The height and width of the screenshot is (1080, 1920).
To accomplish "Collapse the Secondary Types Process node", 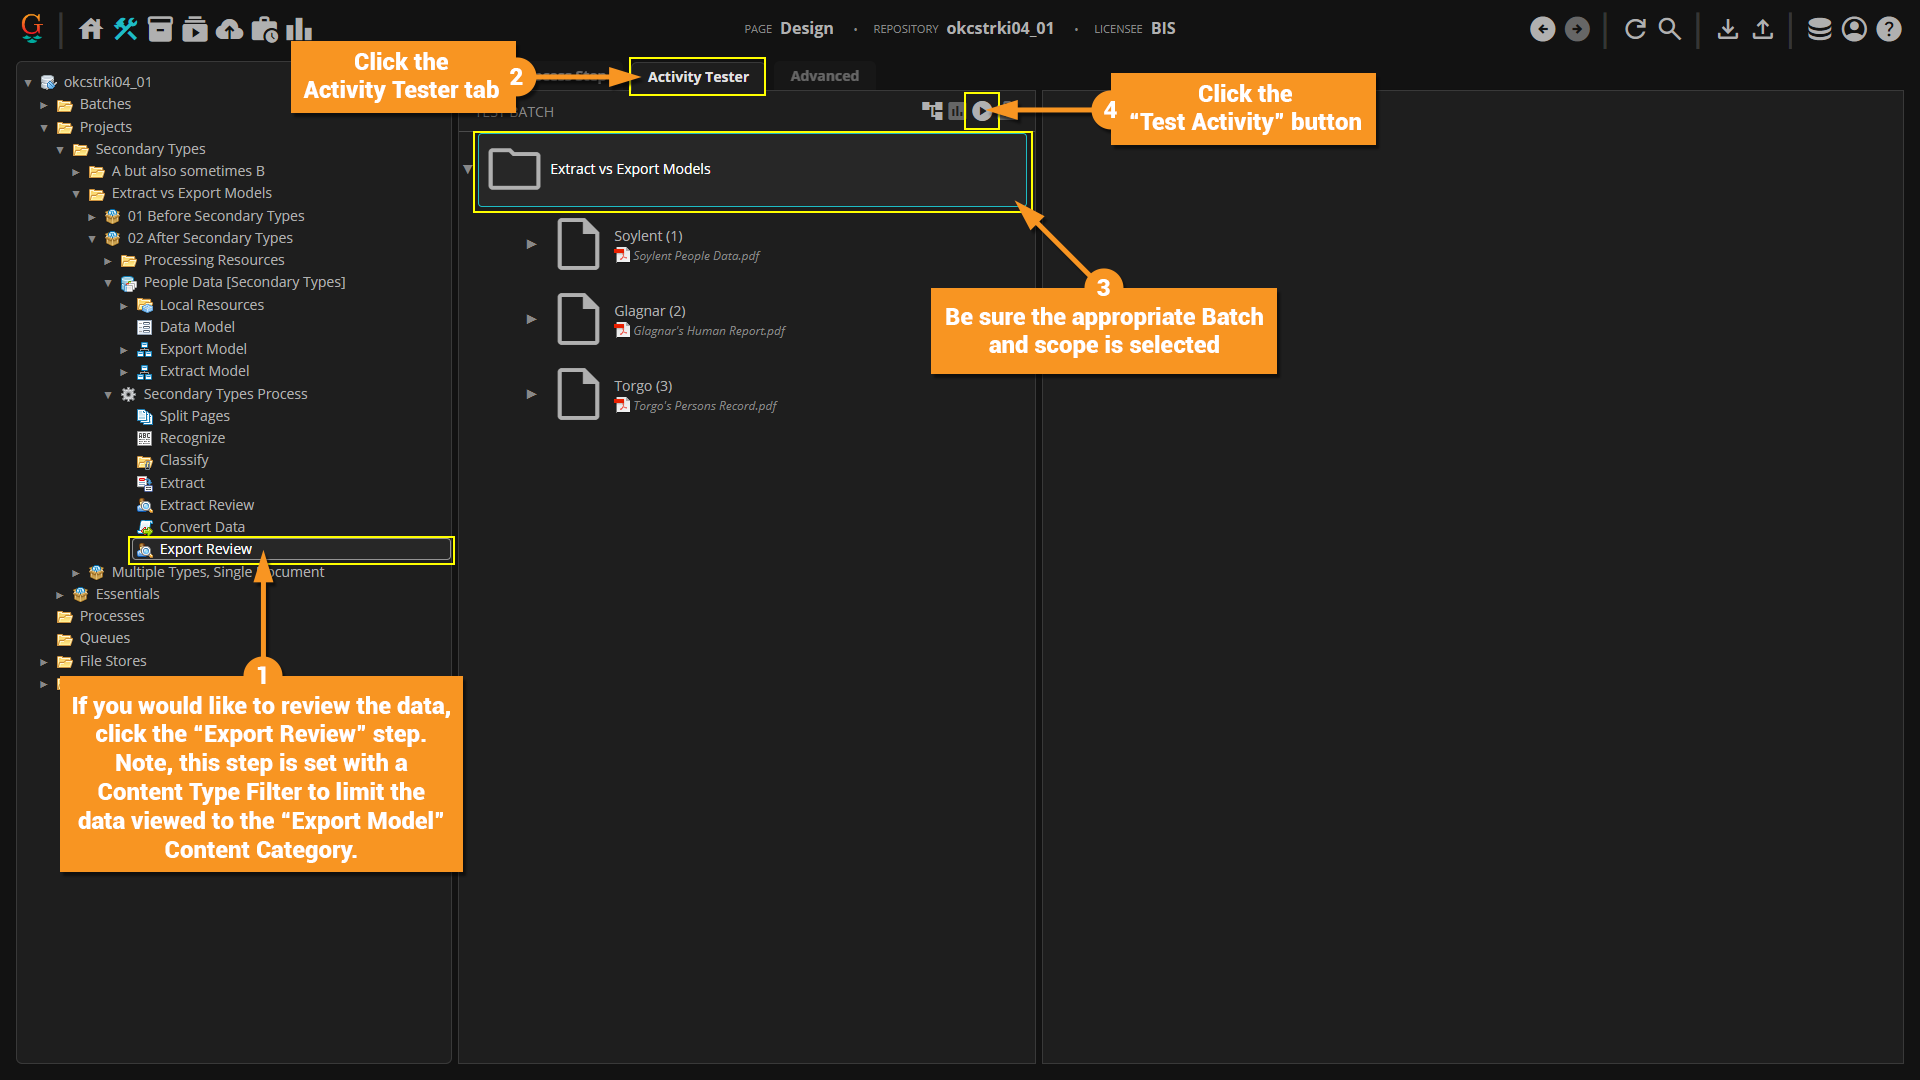I will click(x=108, y=395).
